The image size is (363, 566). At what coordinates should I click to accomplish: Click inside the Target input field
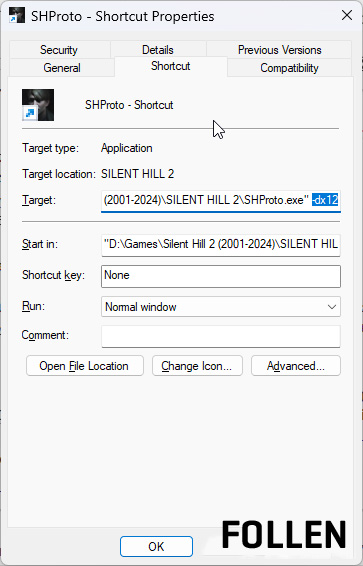tap(221, 200)
